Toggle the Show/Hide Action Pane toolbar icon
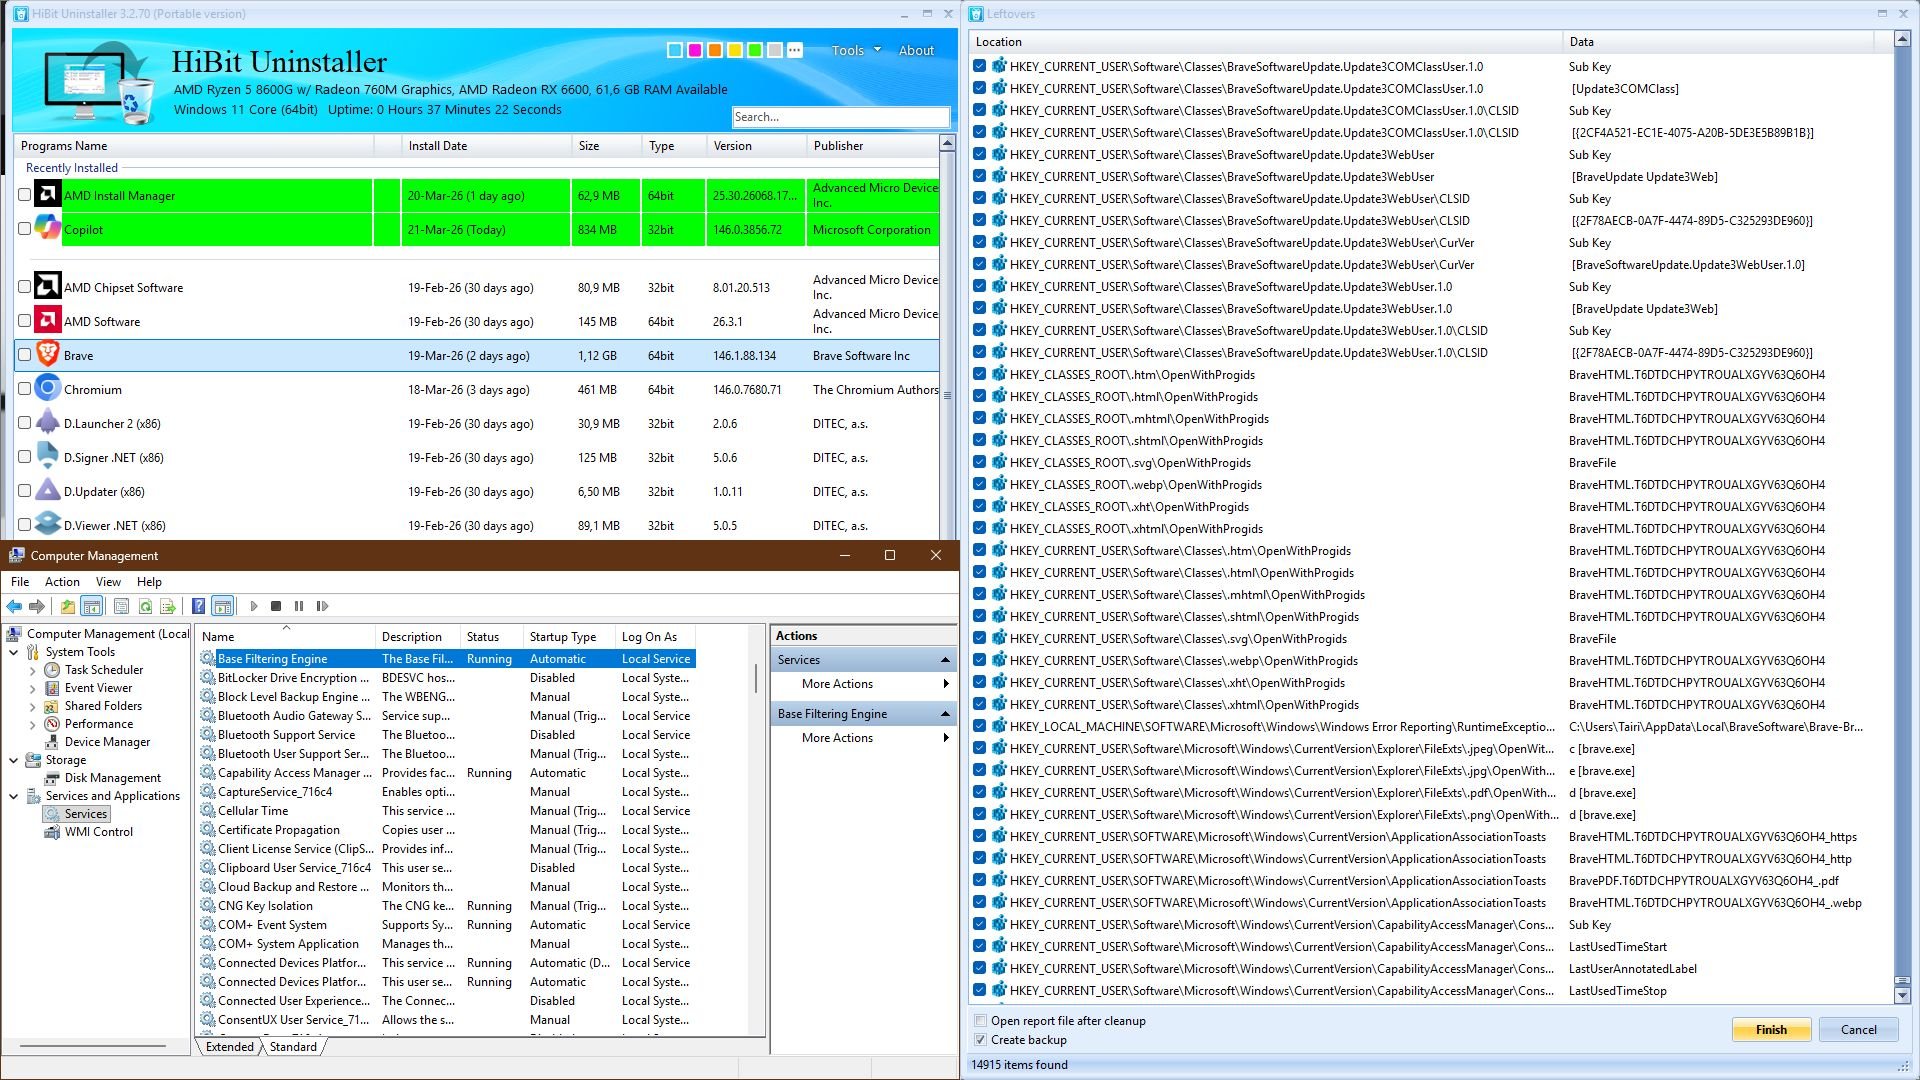This screenshot has height=1080, width=1920. [222, 606]
